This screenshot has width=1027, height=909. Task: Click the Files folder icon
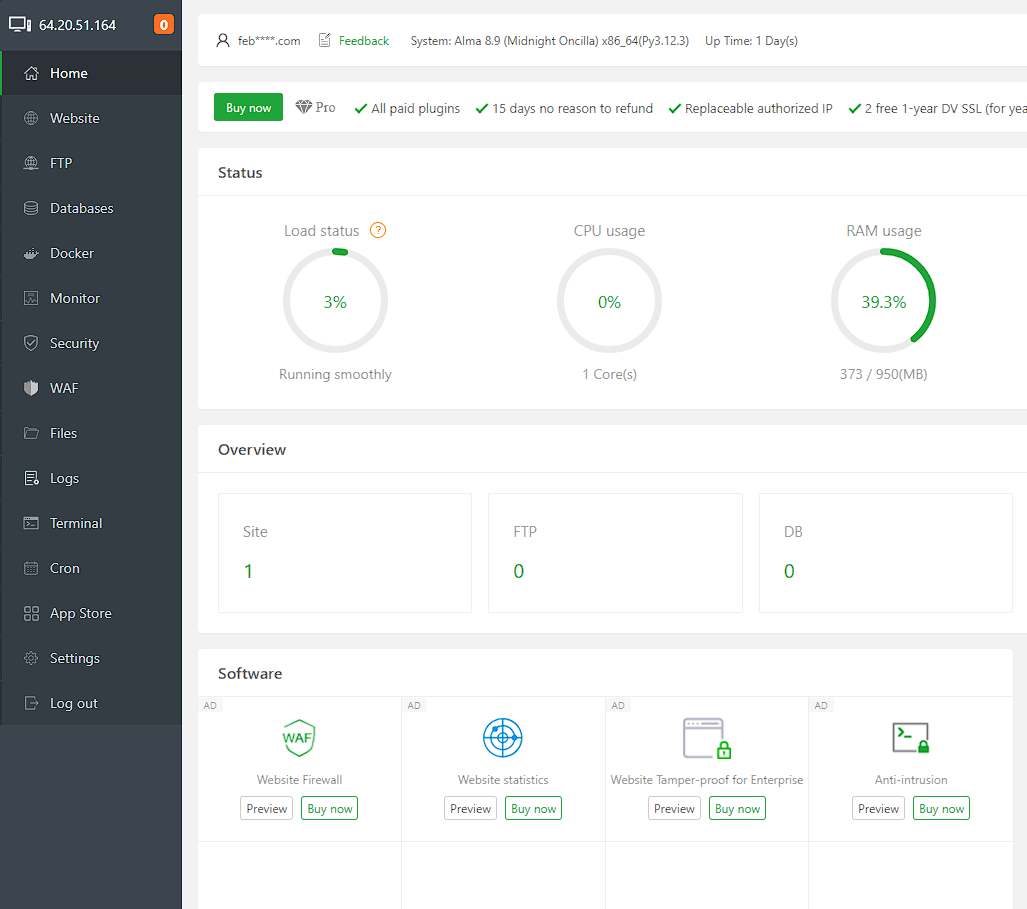point(31,434)
